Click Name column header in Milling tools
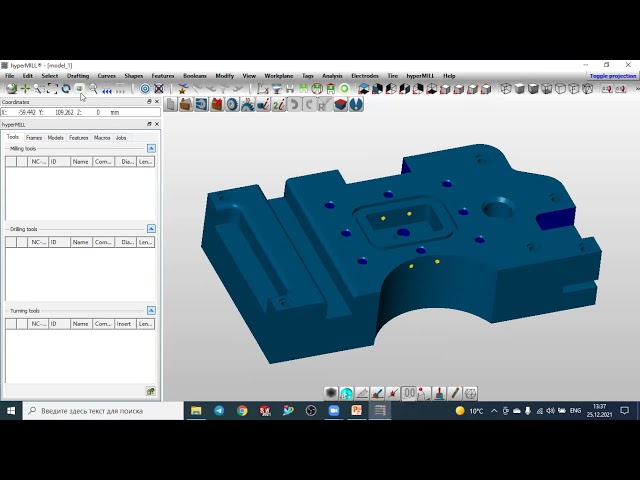This screenshot has height=480, width=640. click(x=80, y=162)
